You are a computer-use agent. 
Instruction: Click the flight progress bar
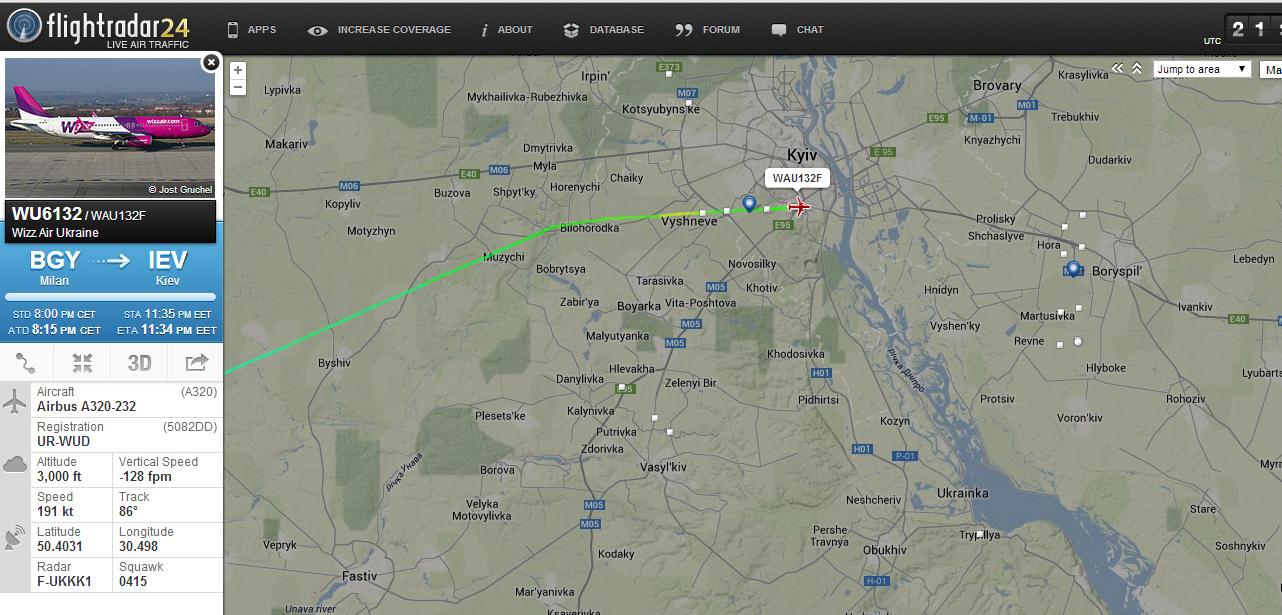coord(111,297)
